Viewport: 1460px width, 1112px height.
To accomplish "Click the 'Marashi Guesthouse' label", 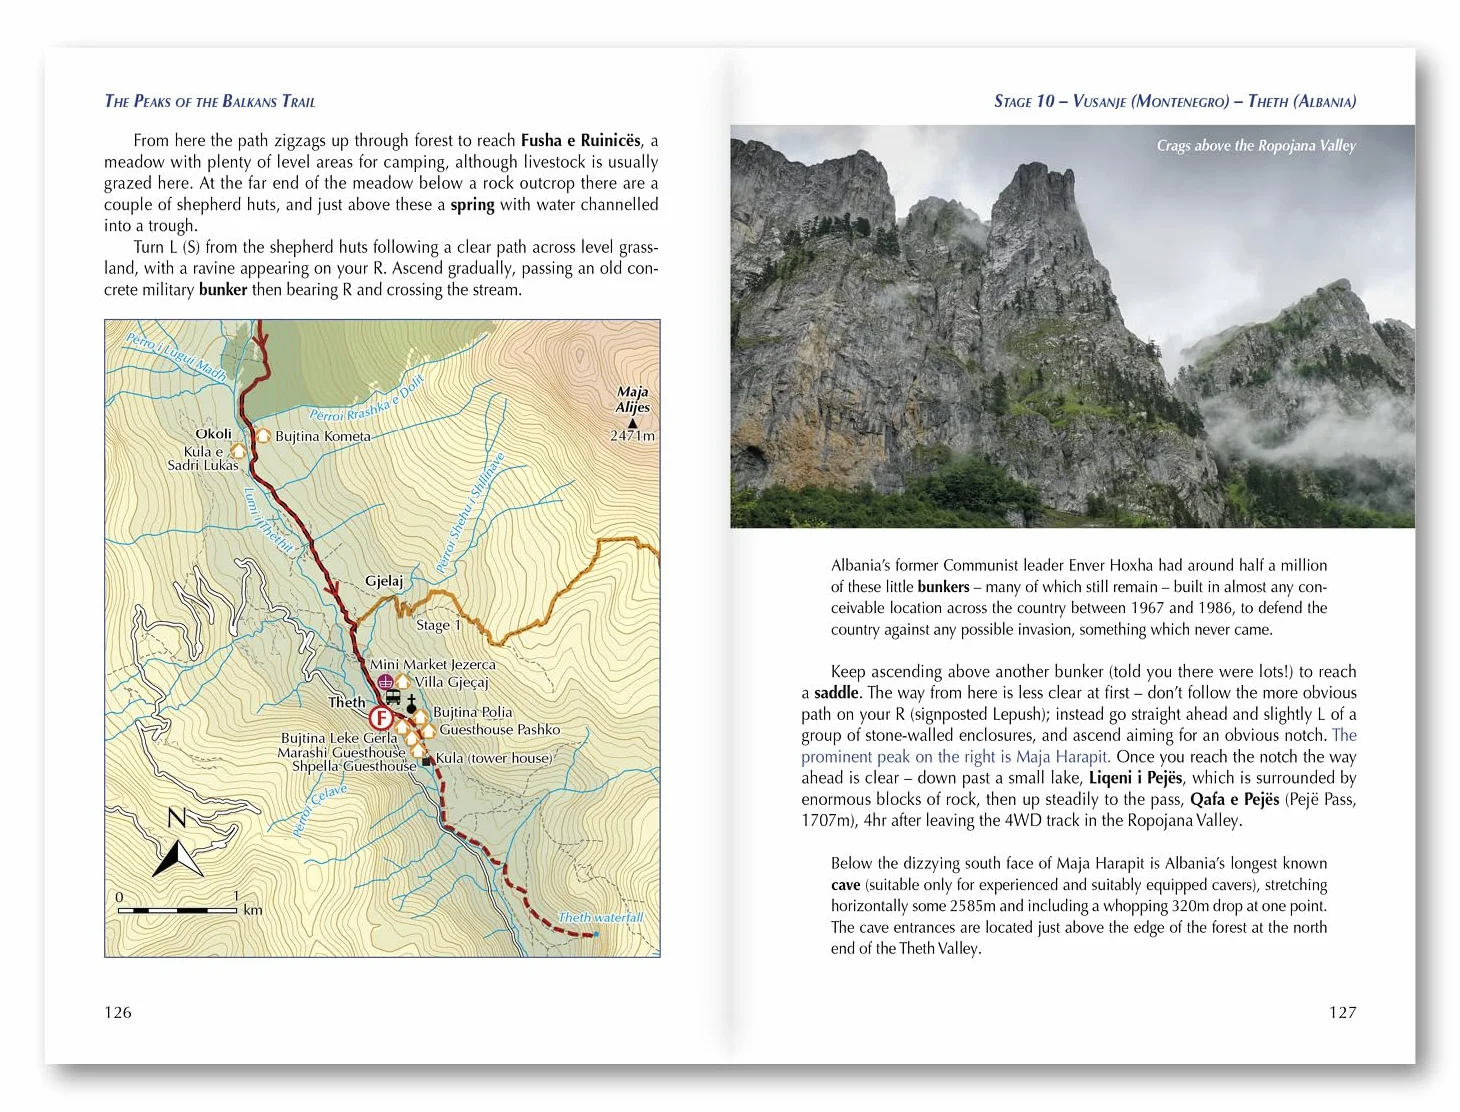I will pyautogui.click(x=342, y=752).
